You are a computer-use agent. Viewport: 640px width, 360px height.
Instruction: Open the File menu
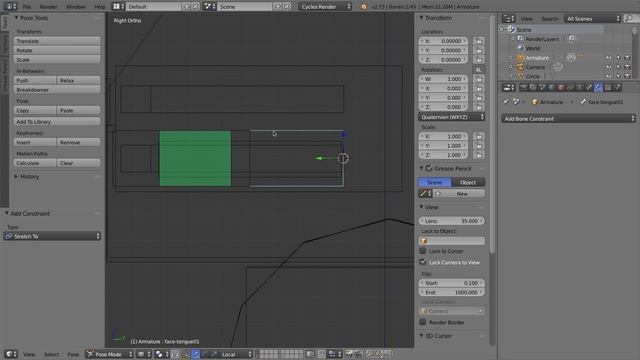tap(27, 7)
